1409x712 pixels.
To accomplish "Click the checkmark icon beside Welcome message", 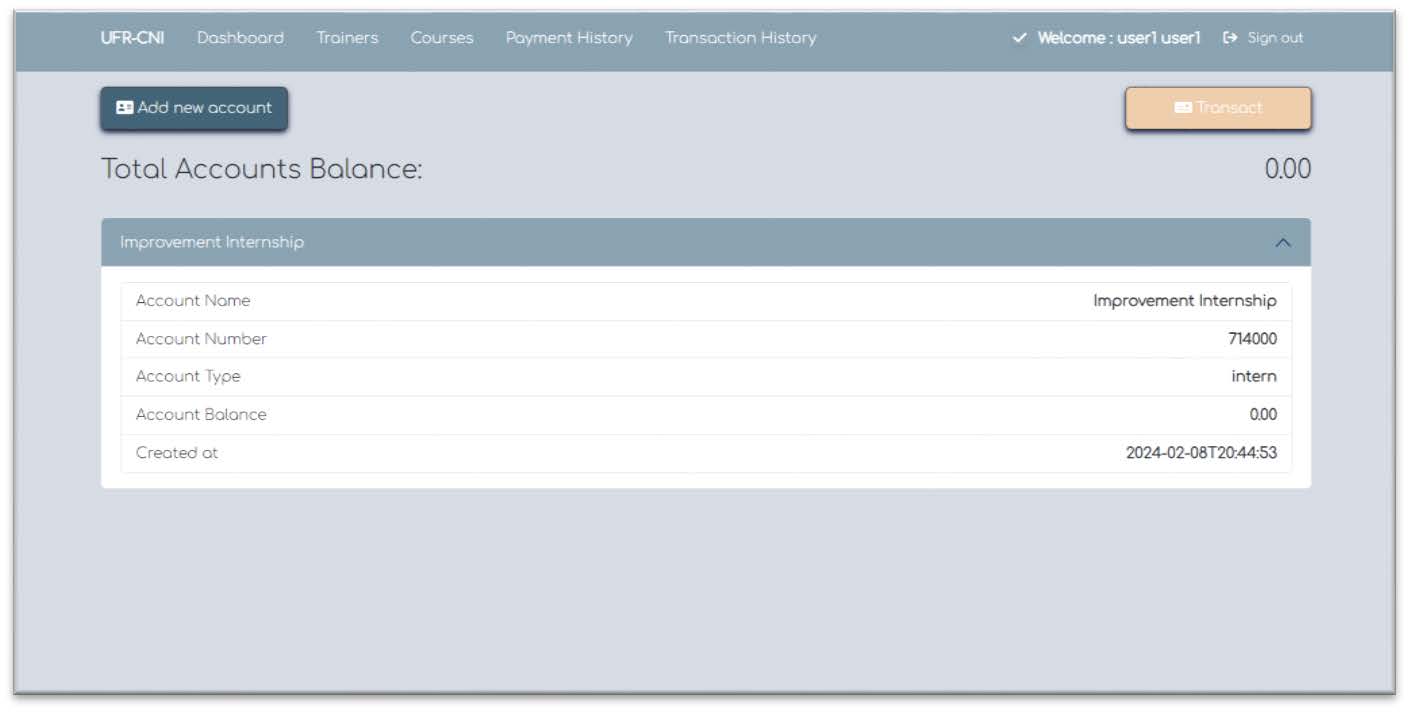I will [1018, 38].
